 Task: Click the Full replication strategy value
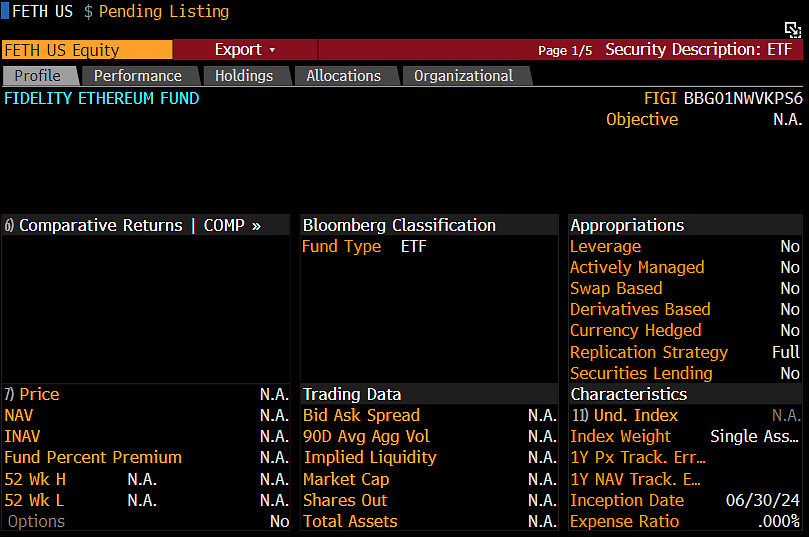(786, 352)
